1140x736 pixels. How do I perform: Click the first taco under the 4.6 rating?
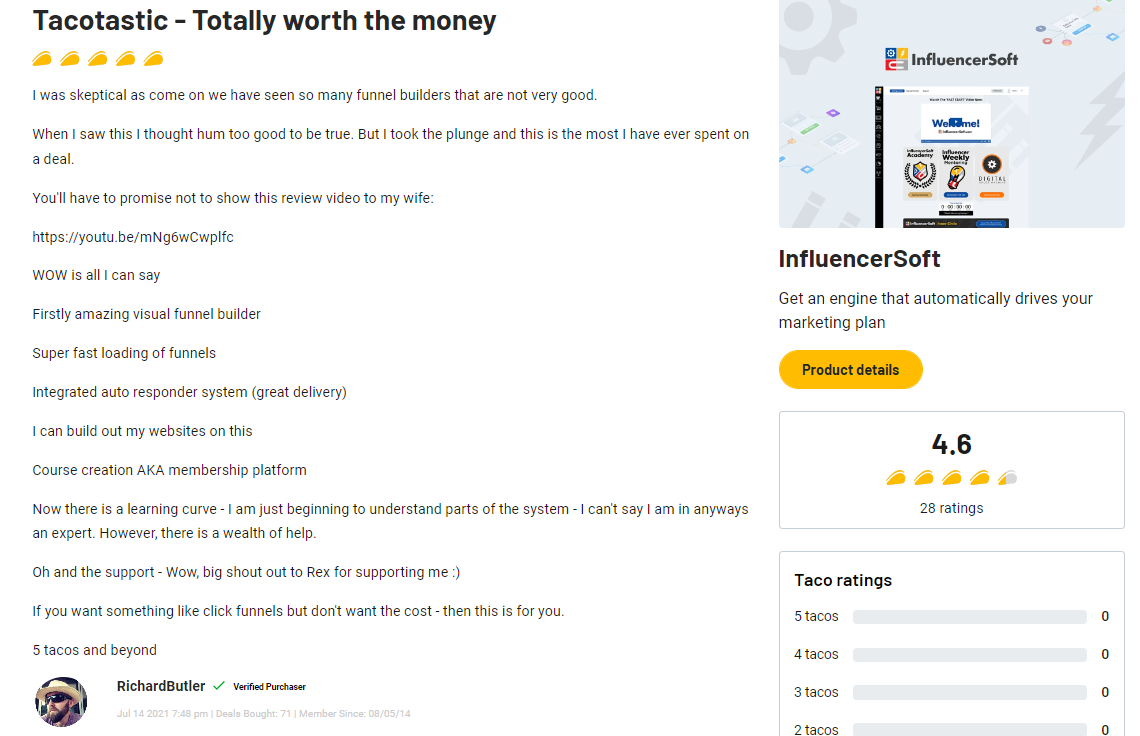tap(896, 478)
